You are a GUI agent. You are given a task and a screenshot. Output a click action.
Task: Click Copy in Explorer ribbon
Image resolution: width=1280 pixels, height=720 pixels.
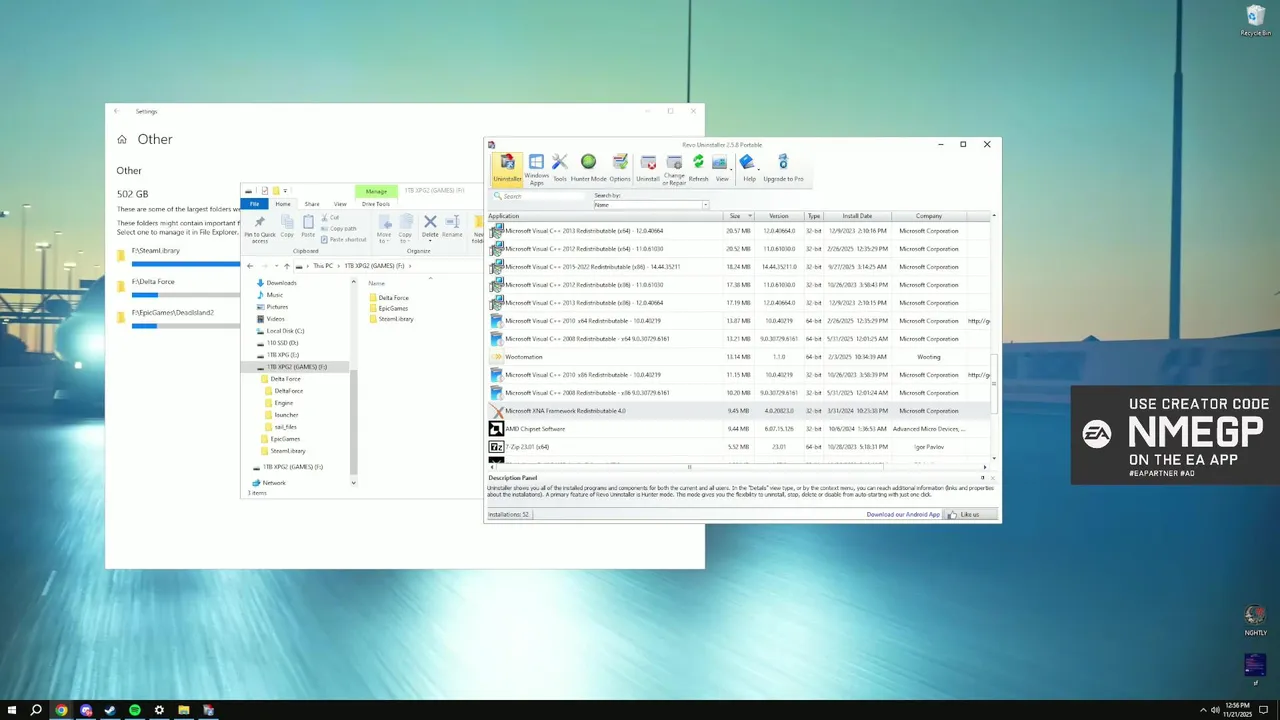click(x=287, y=227)
